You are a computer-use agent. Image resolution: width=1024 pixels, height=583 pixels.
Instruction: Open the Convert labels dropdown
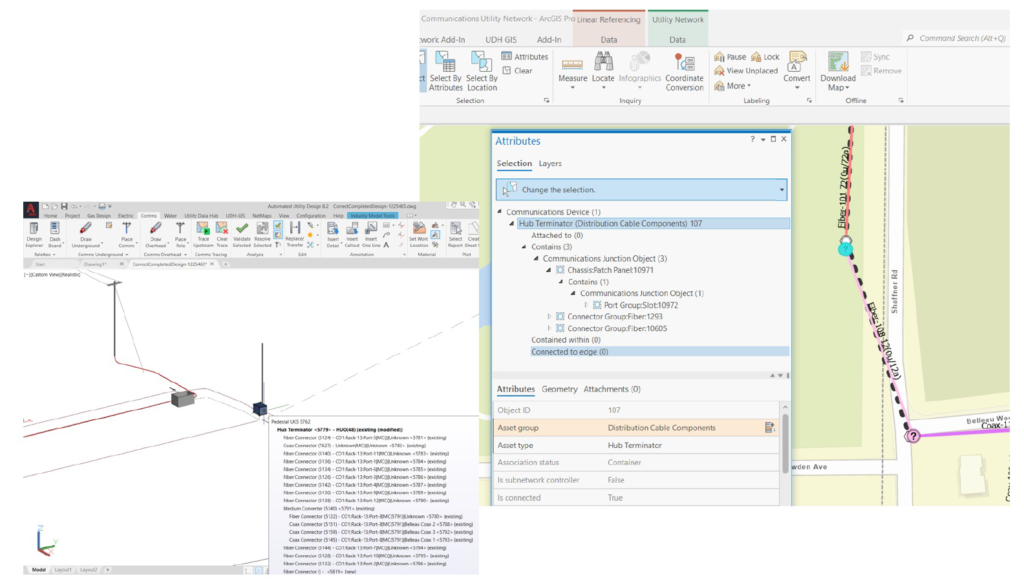(797, 87)
